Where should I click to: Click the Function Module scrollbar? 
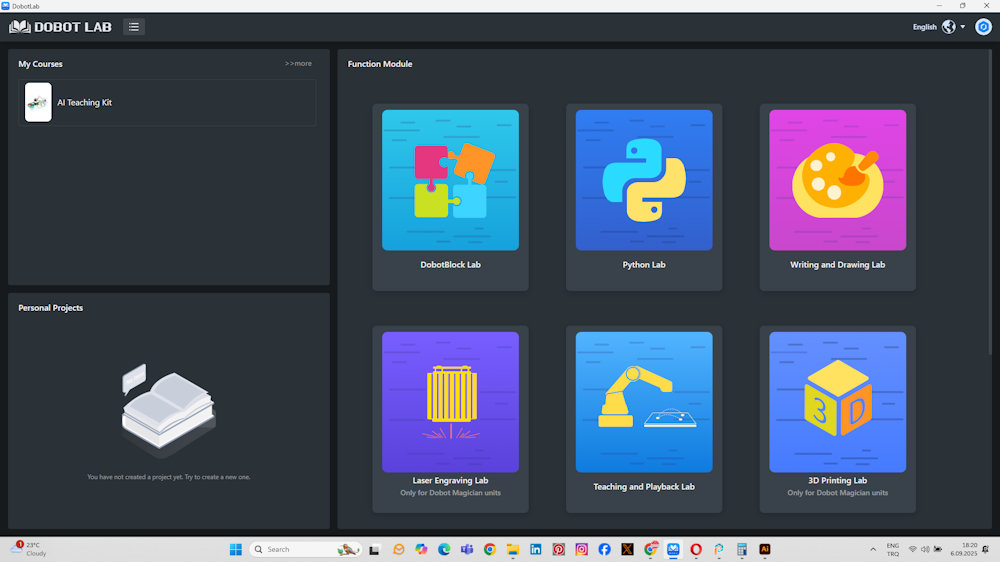pos(990,203)
